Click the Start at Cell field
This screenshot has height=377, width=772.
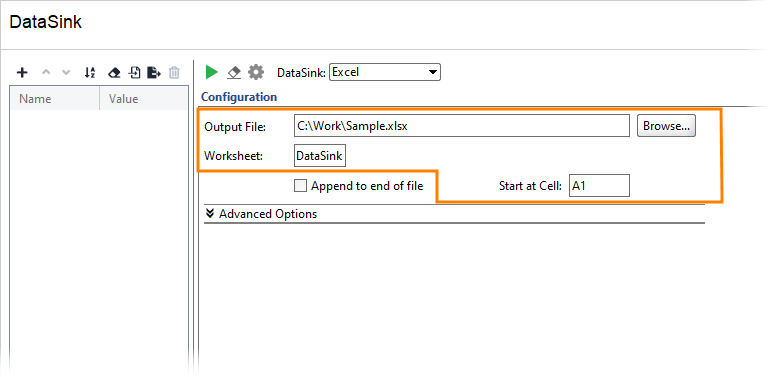599,186
